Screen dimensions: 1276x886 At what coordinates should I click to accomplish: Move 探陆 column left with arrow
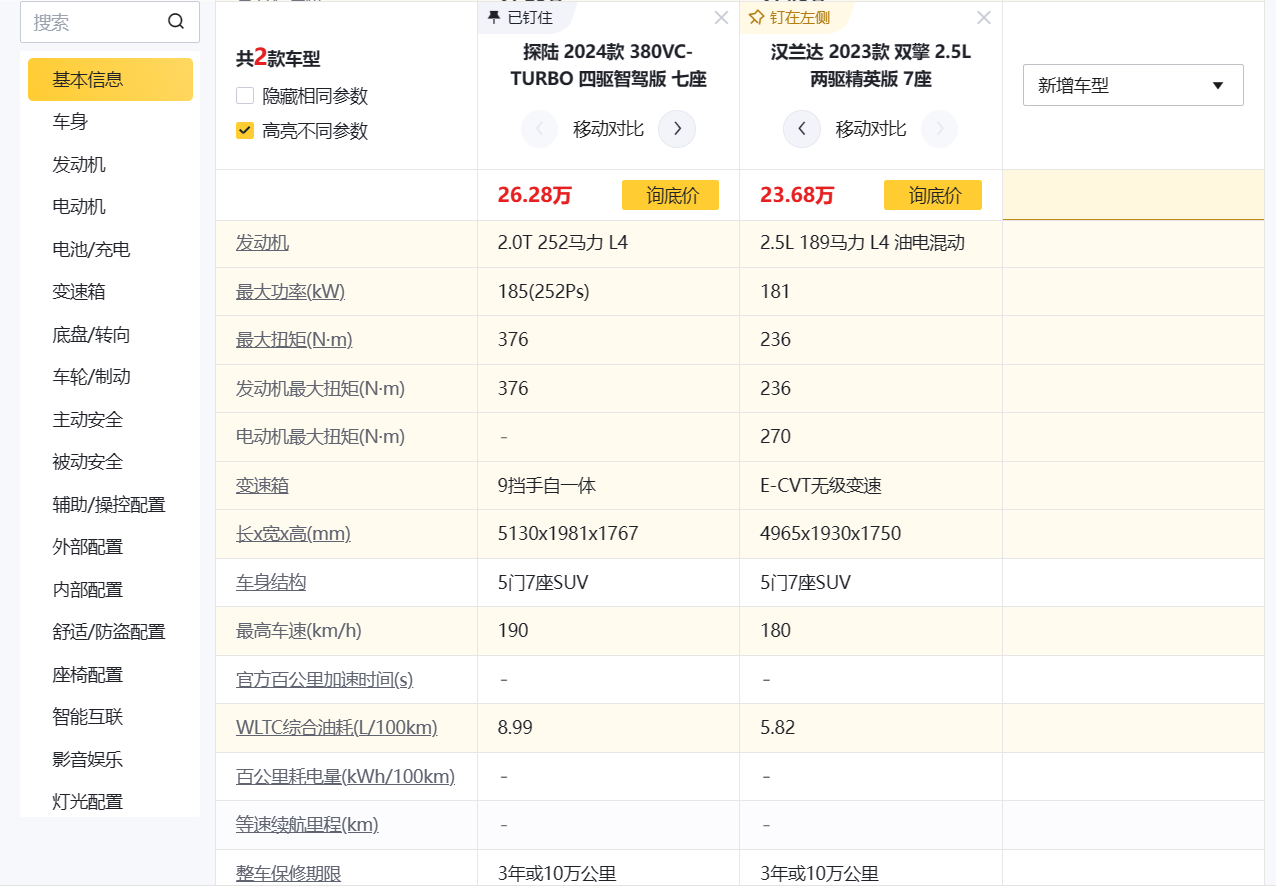click(x=540, y=129)
